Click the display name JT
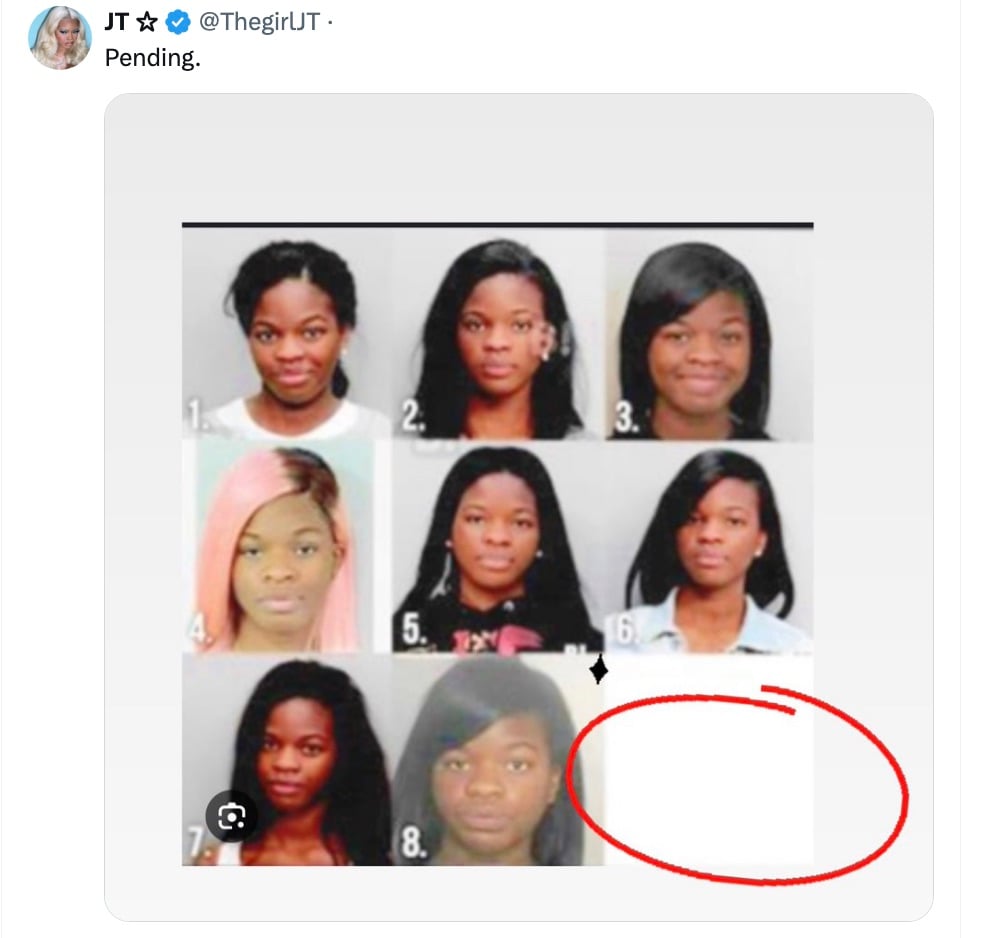The image size is (987, 938). pos(116,22)
